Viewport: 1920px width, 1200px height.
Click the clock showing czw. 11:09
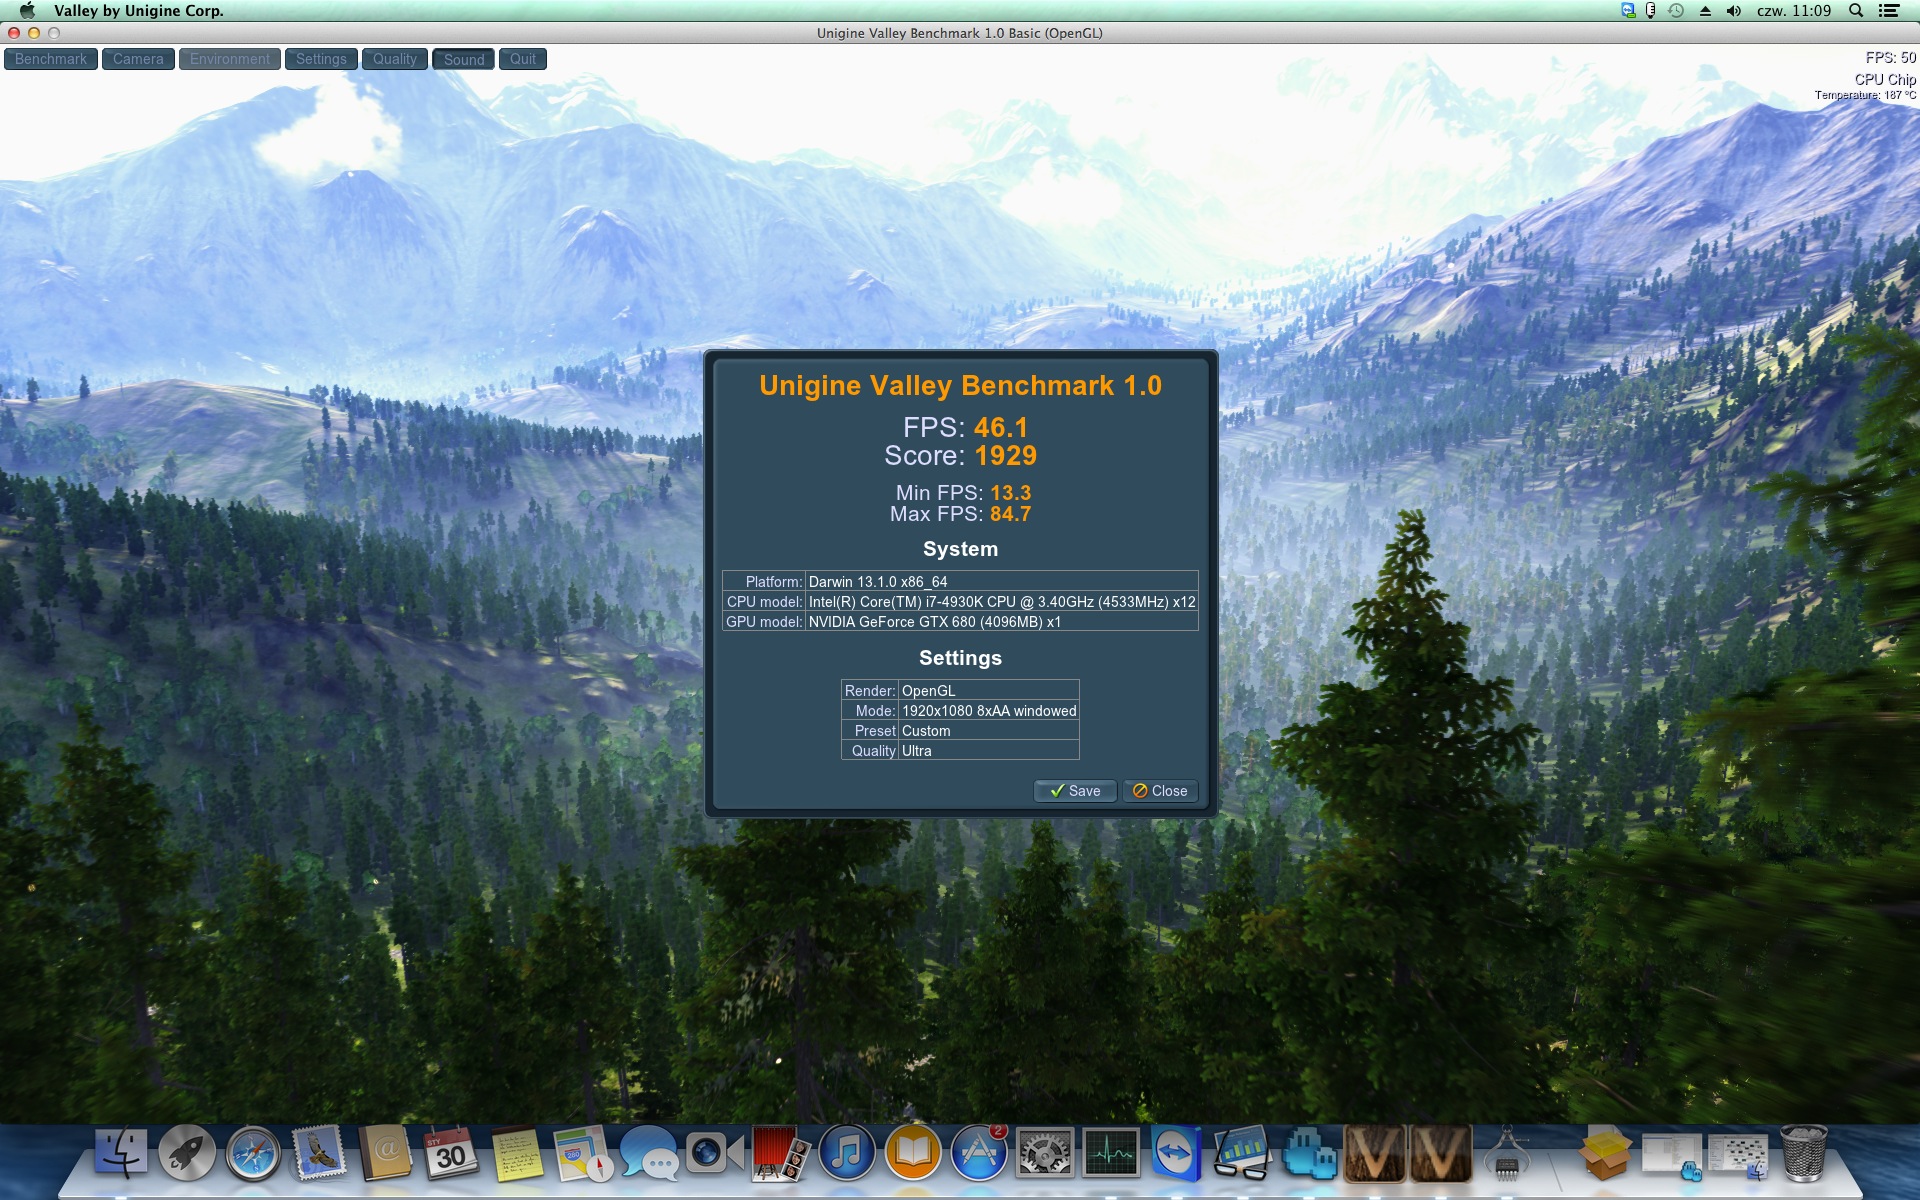click(1794, 11)
